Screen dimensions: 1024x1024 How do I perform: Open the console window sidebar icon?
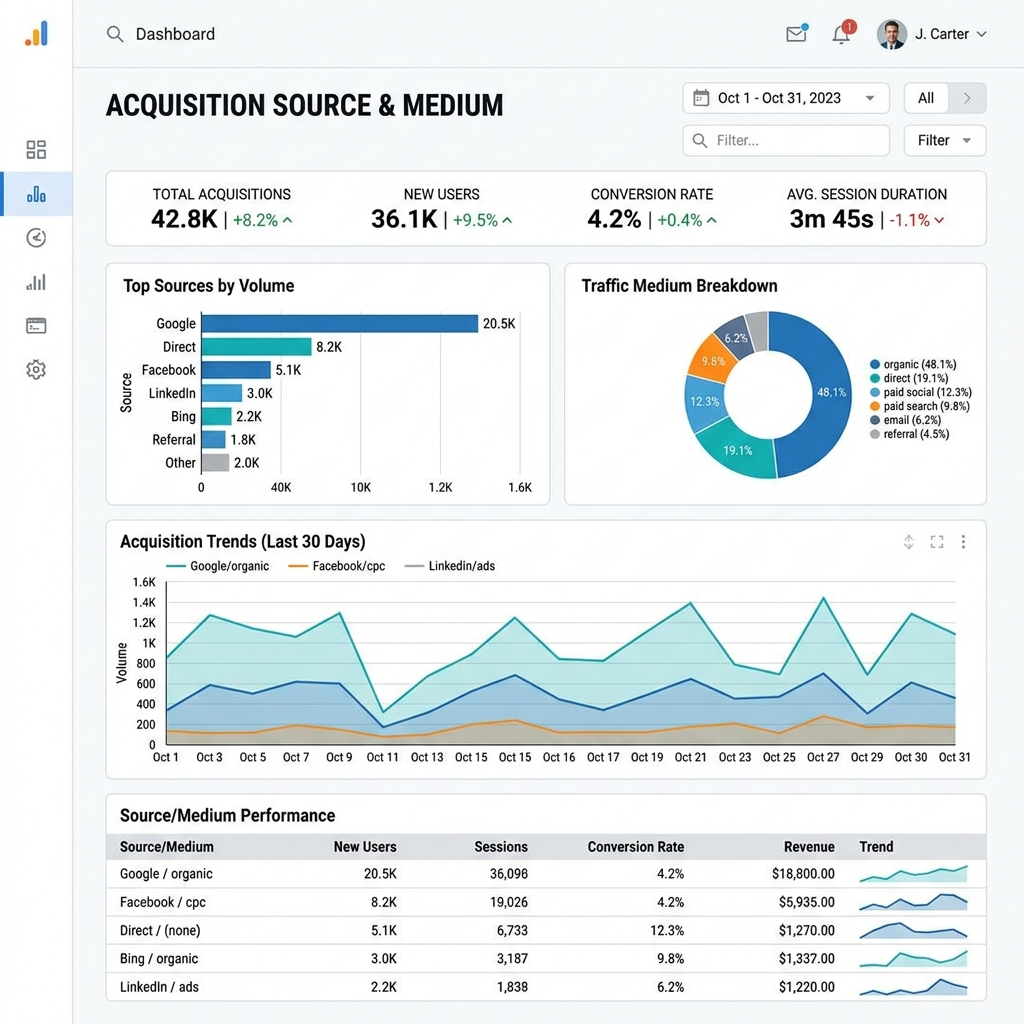click(x=36, y=326)
